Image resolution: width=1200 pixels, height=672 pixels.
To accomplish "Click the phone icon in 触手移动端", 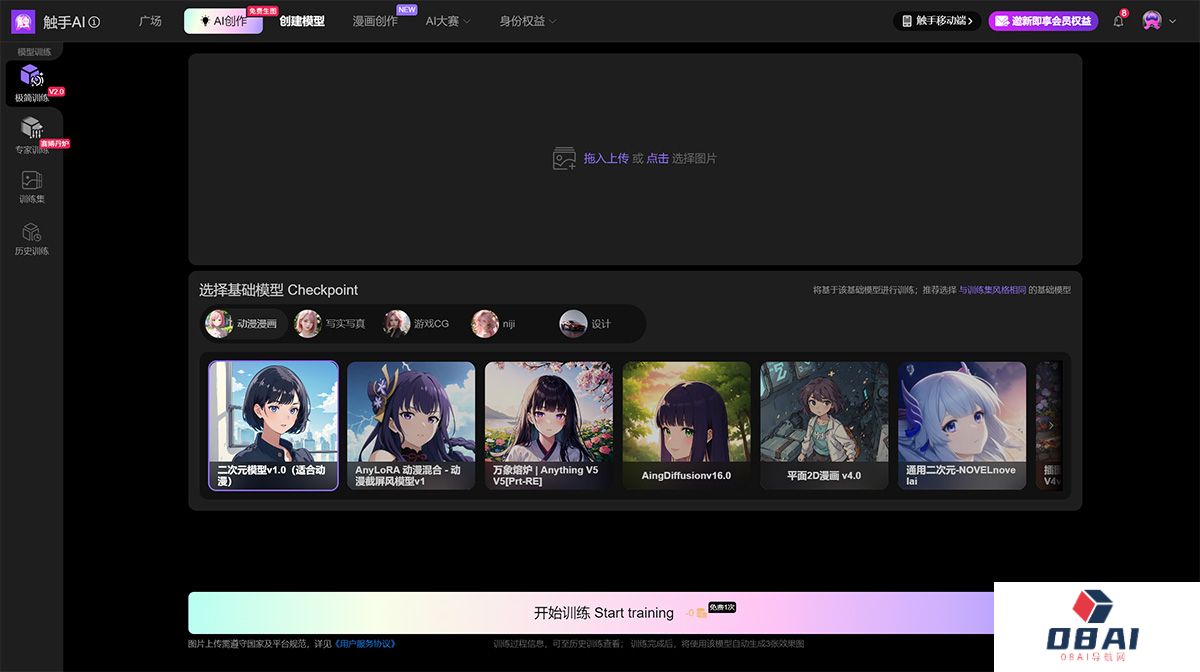I will click(907, 21).
